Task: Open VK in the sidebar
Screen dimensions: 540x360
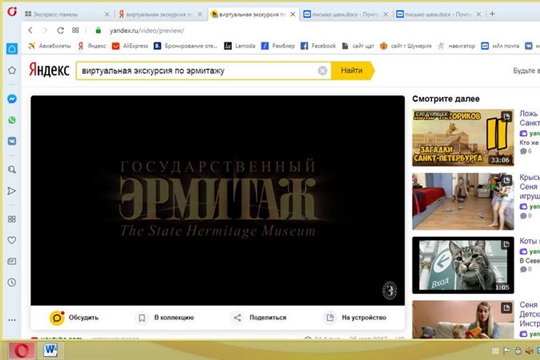Action: click(12, 141)
